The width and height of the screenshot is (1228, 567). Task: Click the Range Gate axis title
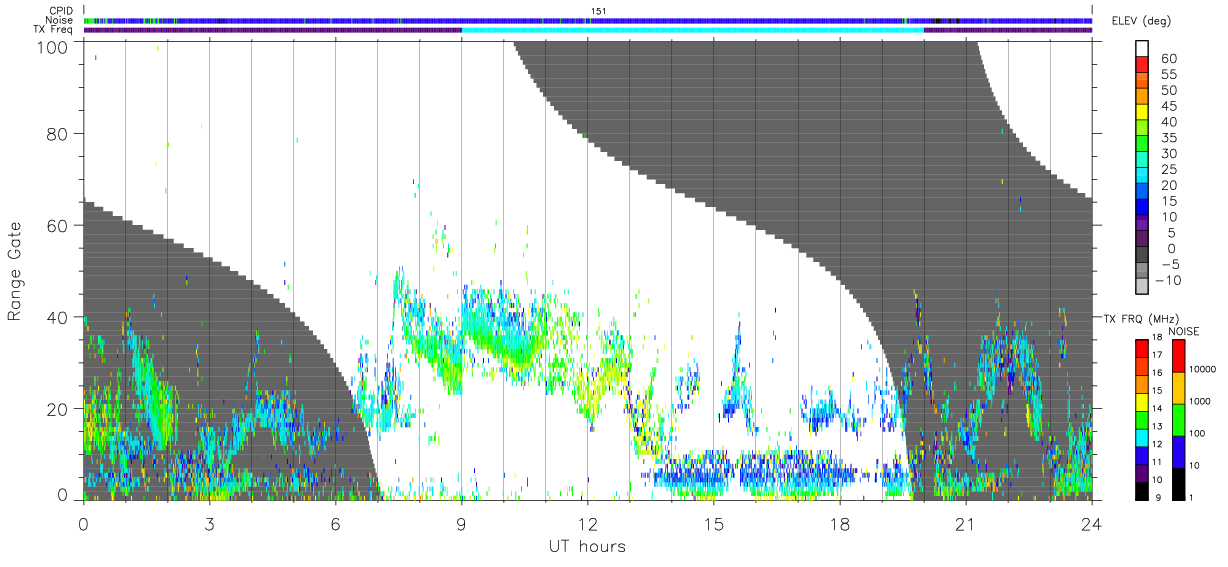15,270
